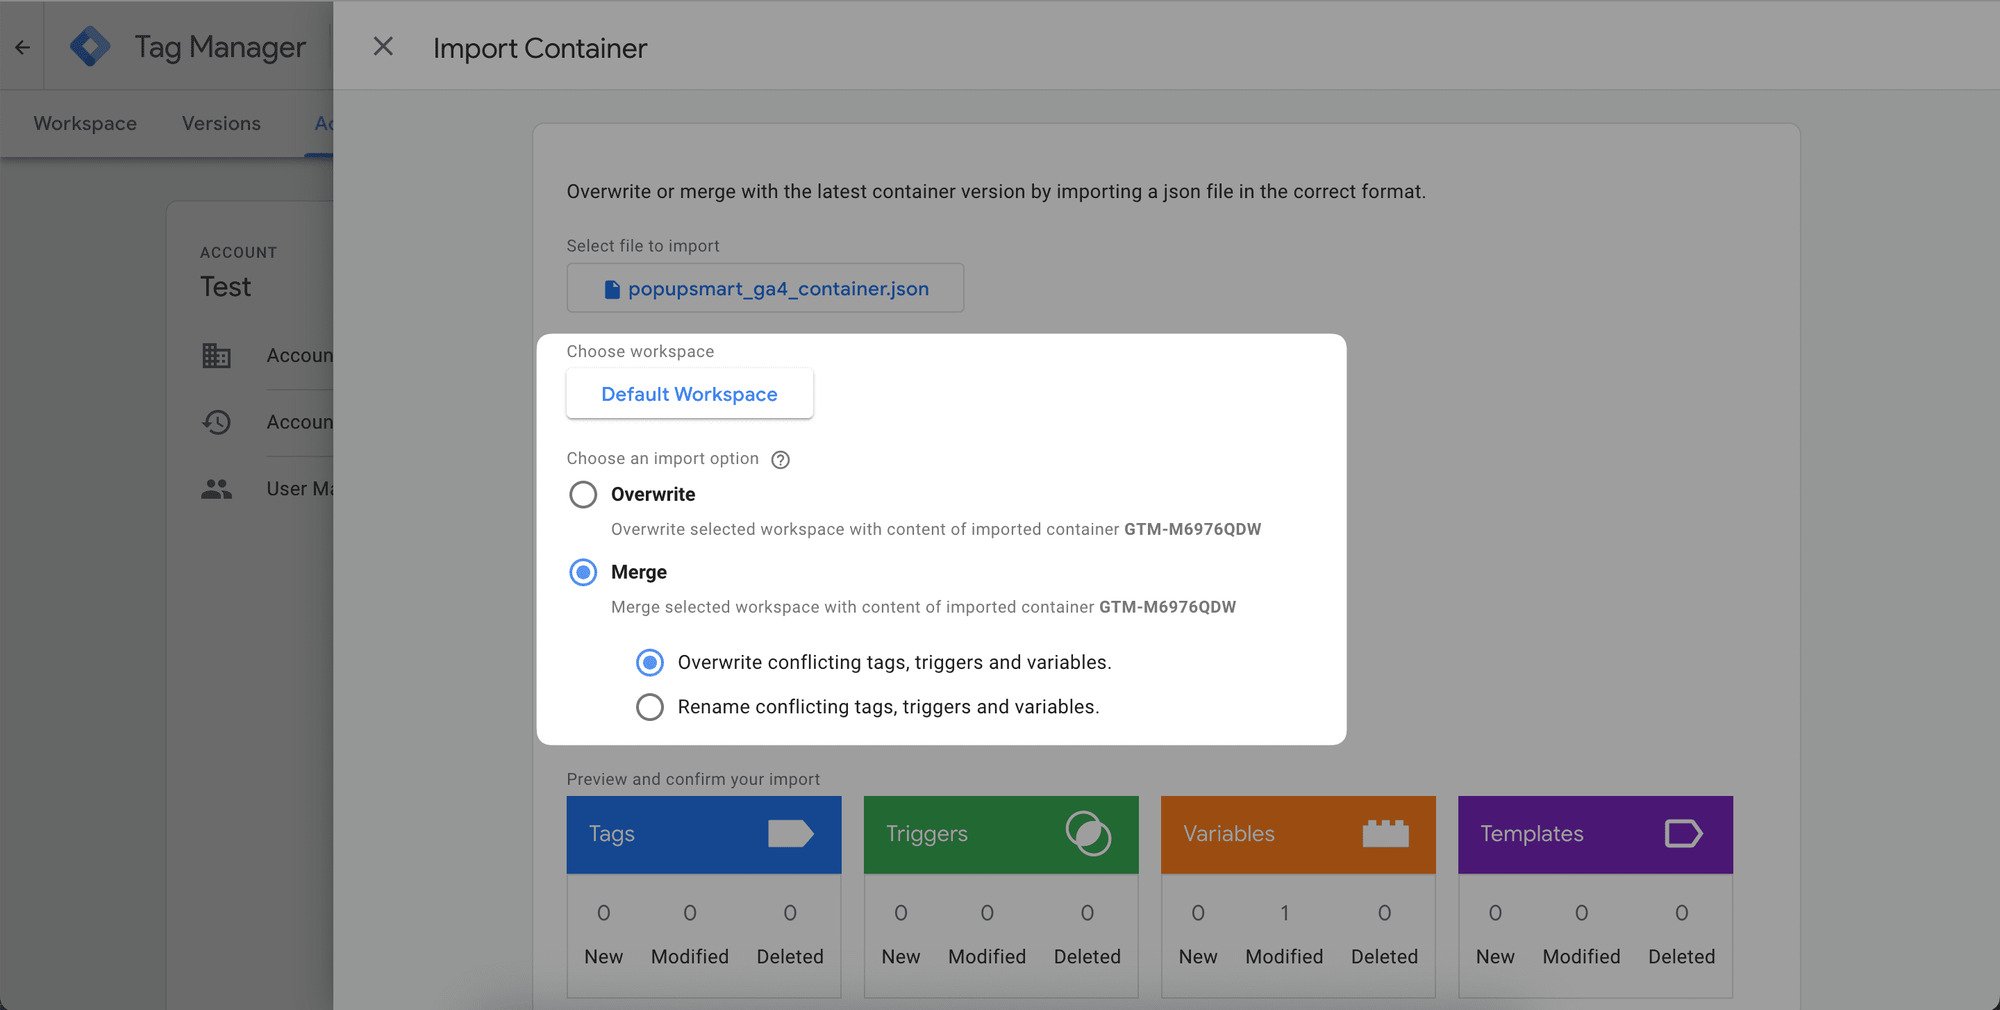Click the tag shape icon on Tags card
This screenshot has height=1010, width=2000.
pyautogui.click(x=791, y=834)
